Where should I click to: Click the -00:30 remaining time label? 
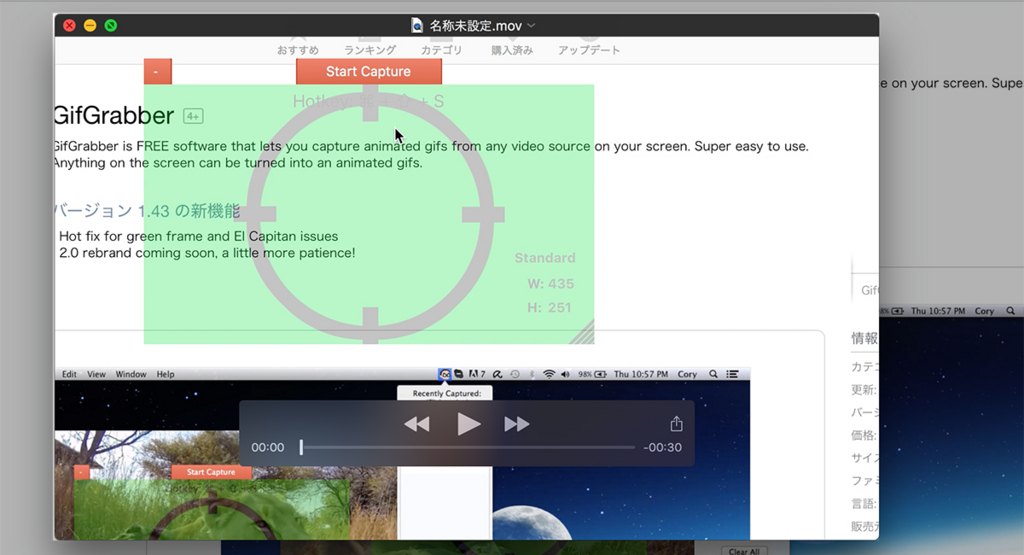coord(662,447)
